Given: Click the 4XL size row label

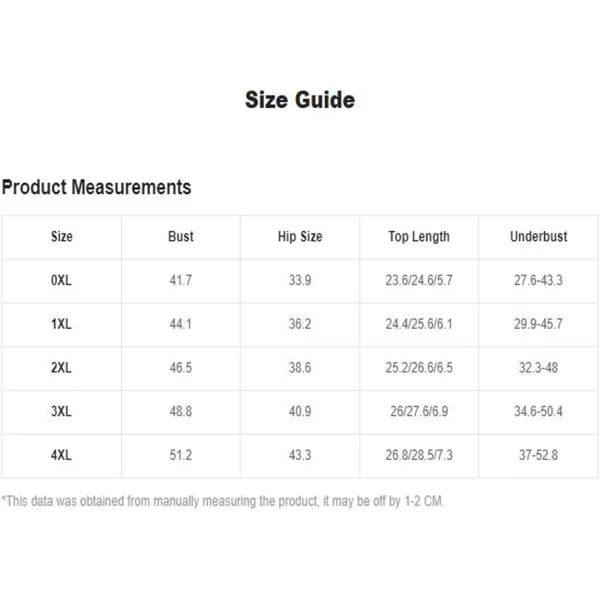Looking at the screenshot, I should click(61, 455).
